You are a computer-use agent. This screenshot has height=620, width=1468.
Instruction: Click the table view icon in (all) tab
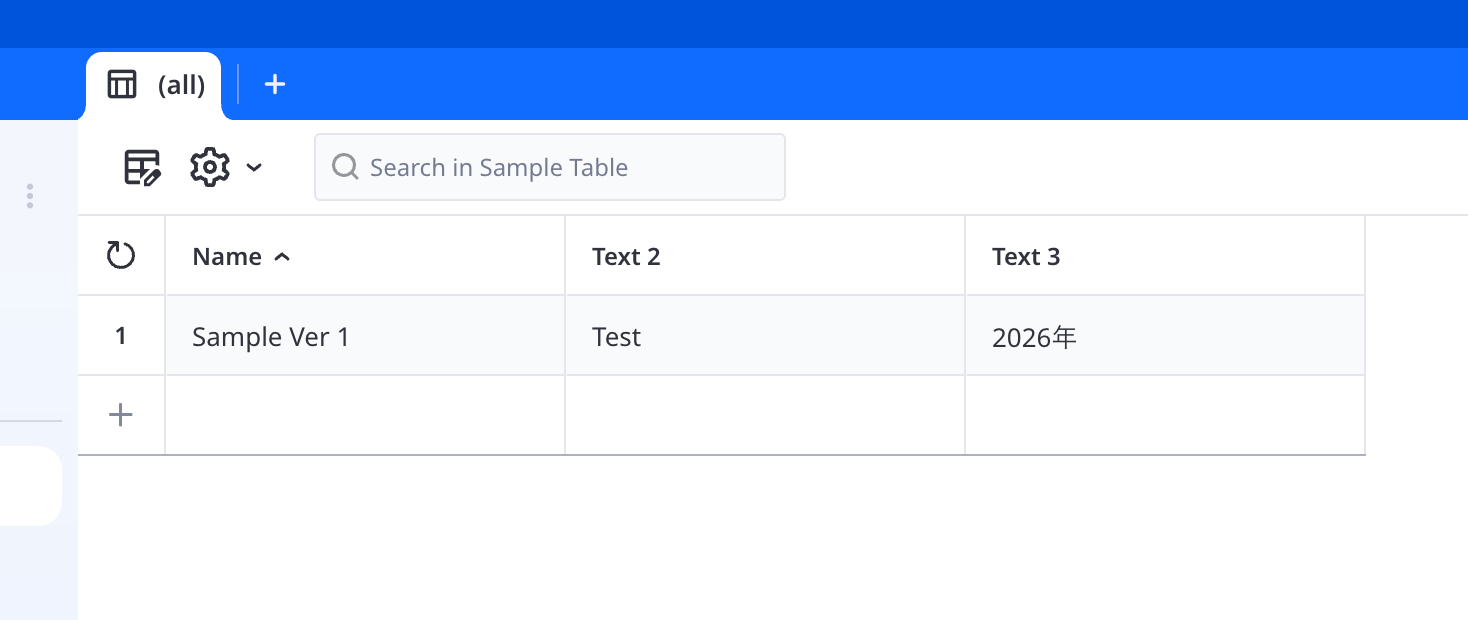(122, 85)
